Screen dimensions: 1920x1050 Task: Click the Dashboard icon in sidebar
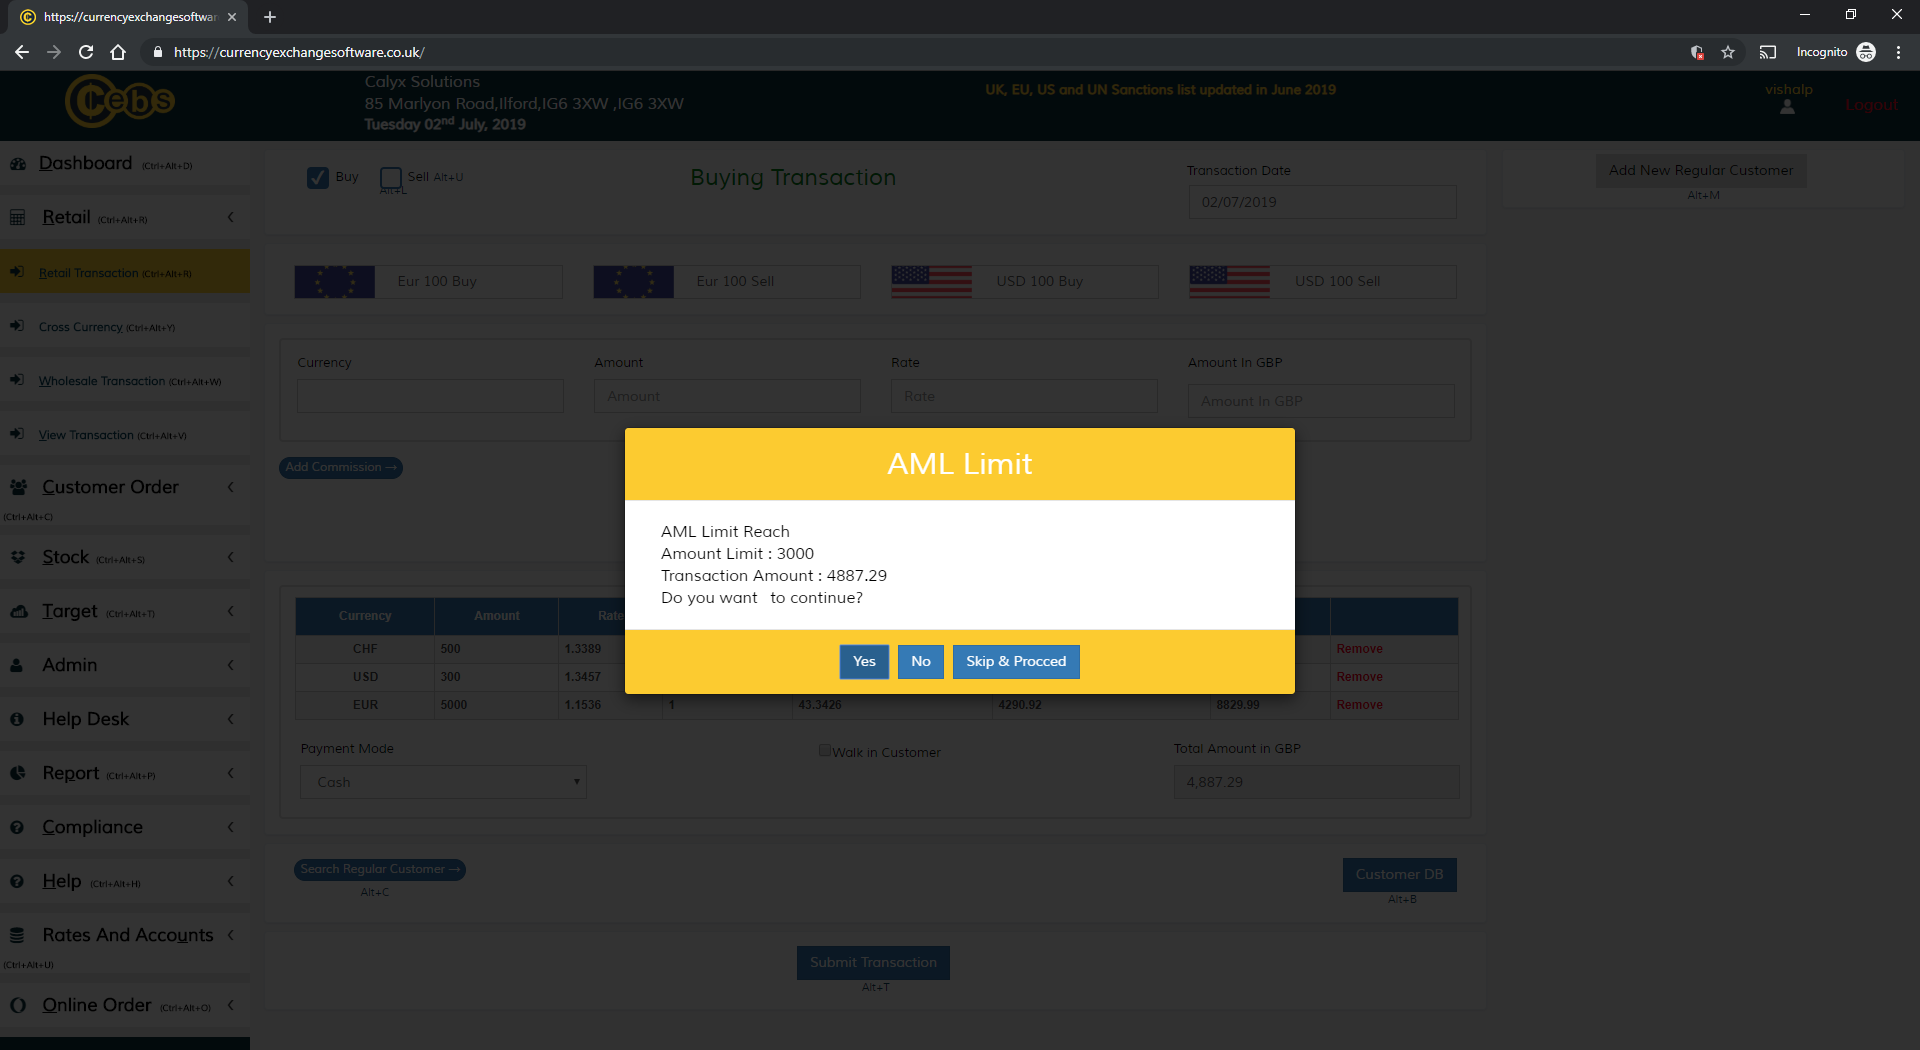18,164
